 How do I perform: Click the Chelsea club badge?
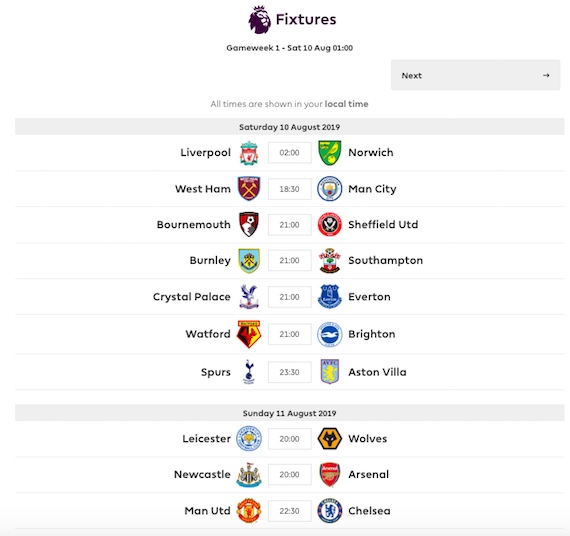[330, 511]
